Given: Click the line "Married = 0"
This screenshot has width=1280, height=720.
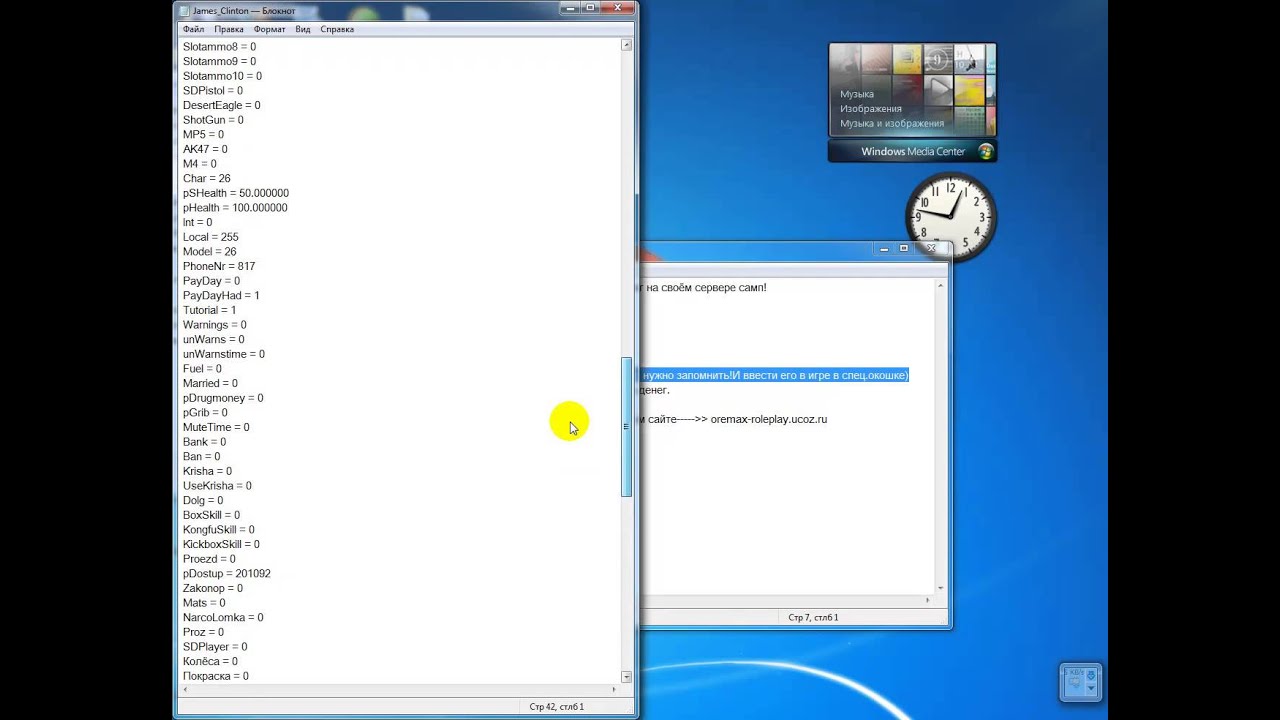Looking at the screenshot, I should (x=210, y=383).
